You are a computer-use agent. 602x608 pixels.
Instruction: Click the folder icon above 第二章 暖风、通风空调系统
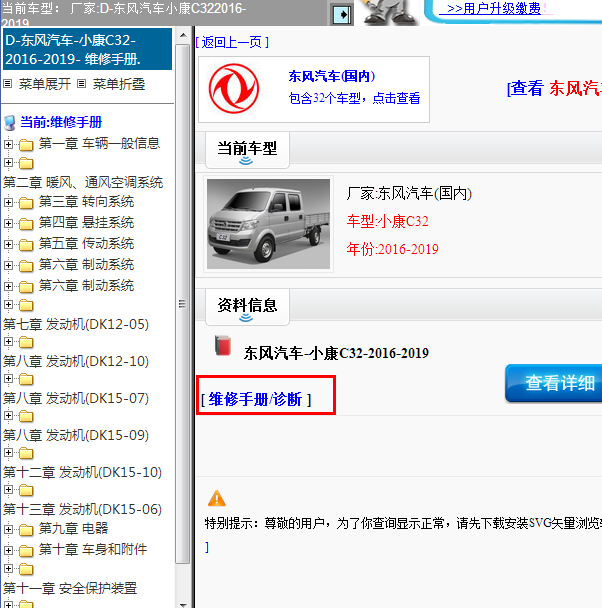[x=26, y=163]
